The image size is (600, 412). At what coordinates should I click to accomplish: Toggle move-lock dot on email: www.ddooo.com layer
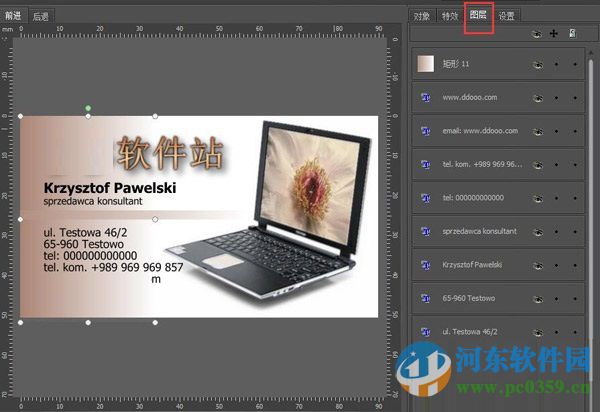[x=556, y=131]
